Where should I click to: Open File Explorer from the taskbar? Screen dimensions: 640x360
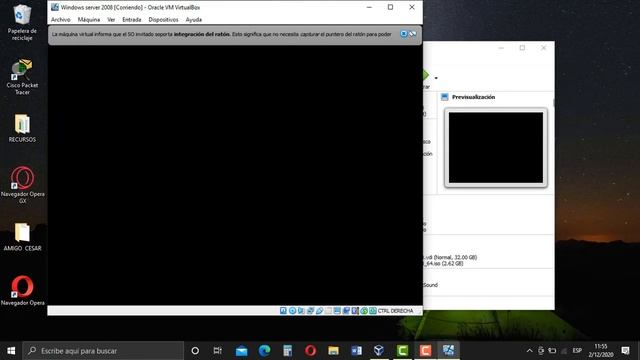click(333, 351)
